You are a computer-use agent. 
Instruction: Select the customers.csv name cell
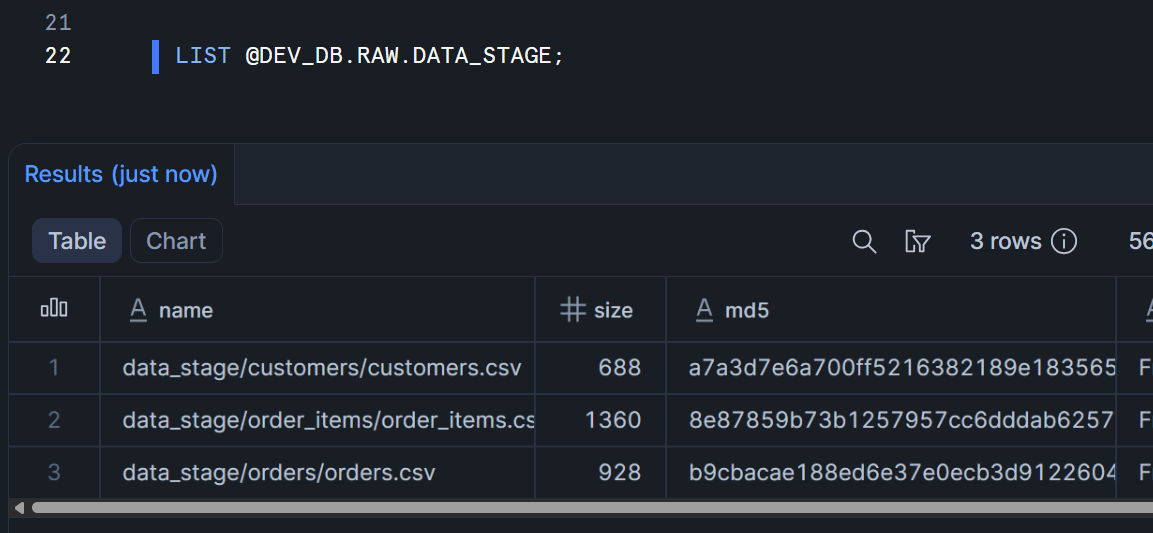(x=322, y=368)
